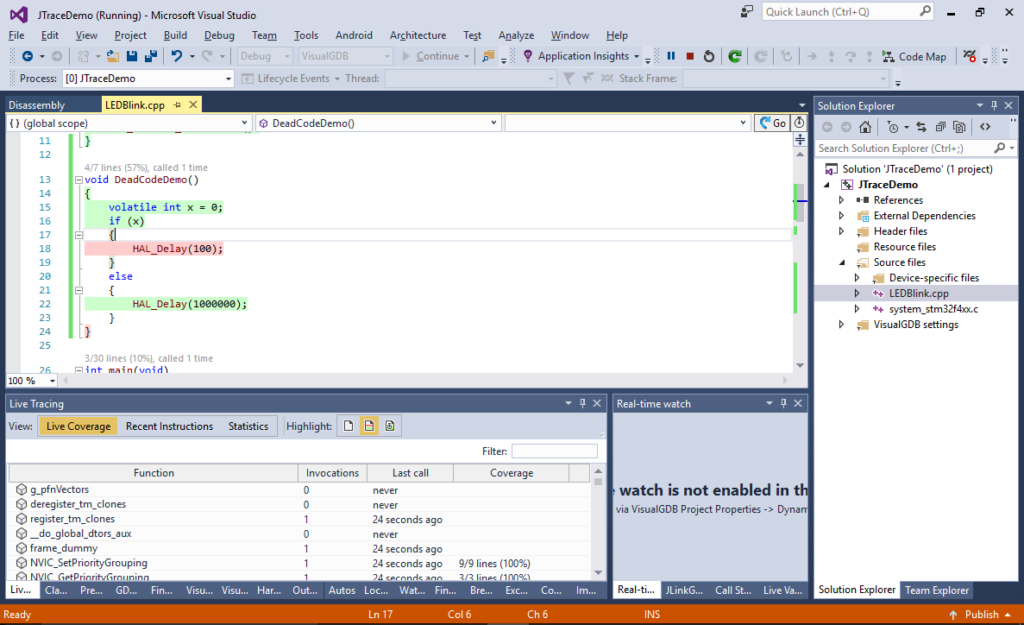Open the editor zoom level control
1024x625 pixels.
[30, 381]
